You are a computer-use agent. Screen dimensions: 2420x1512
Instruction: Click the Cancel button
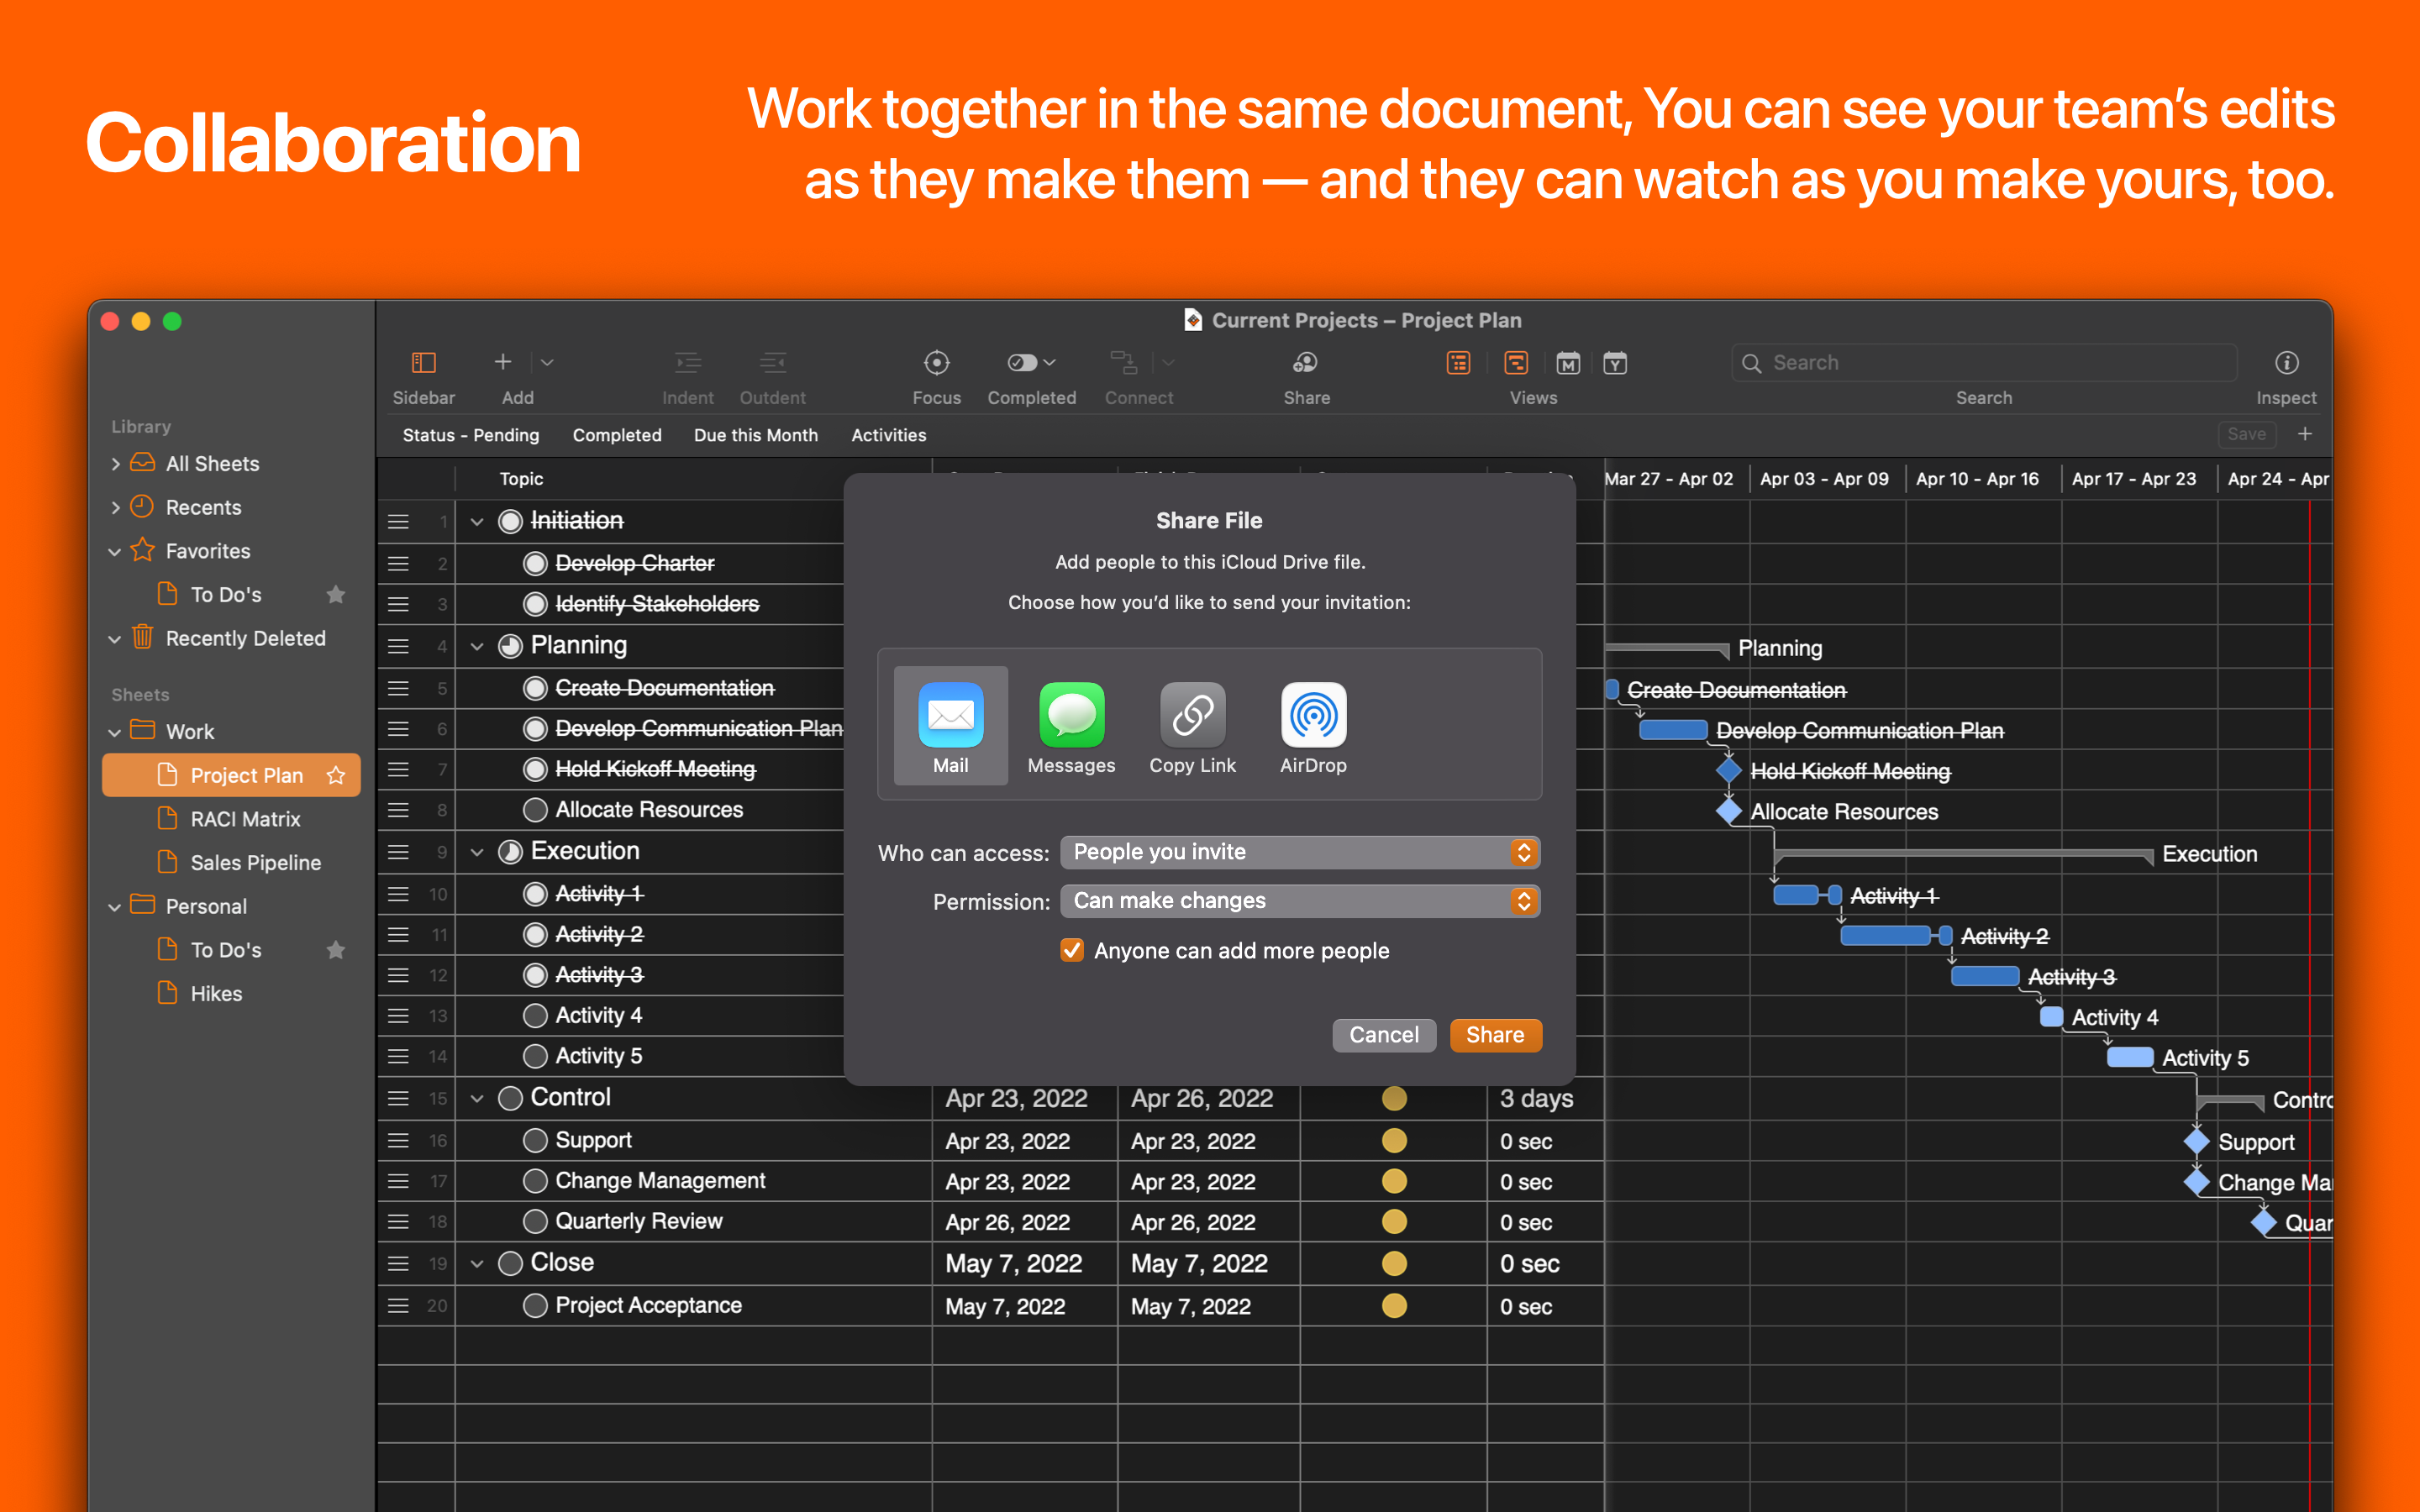(1383, 1035)
